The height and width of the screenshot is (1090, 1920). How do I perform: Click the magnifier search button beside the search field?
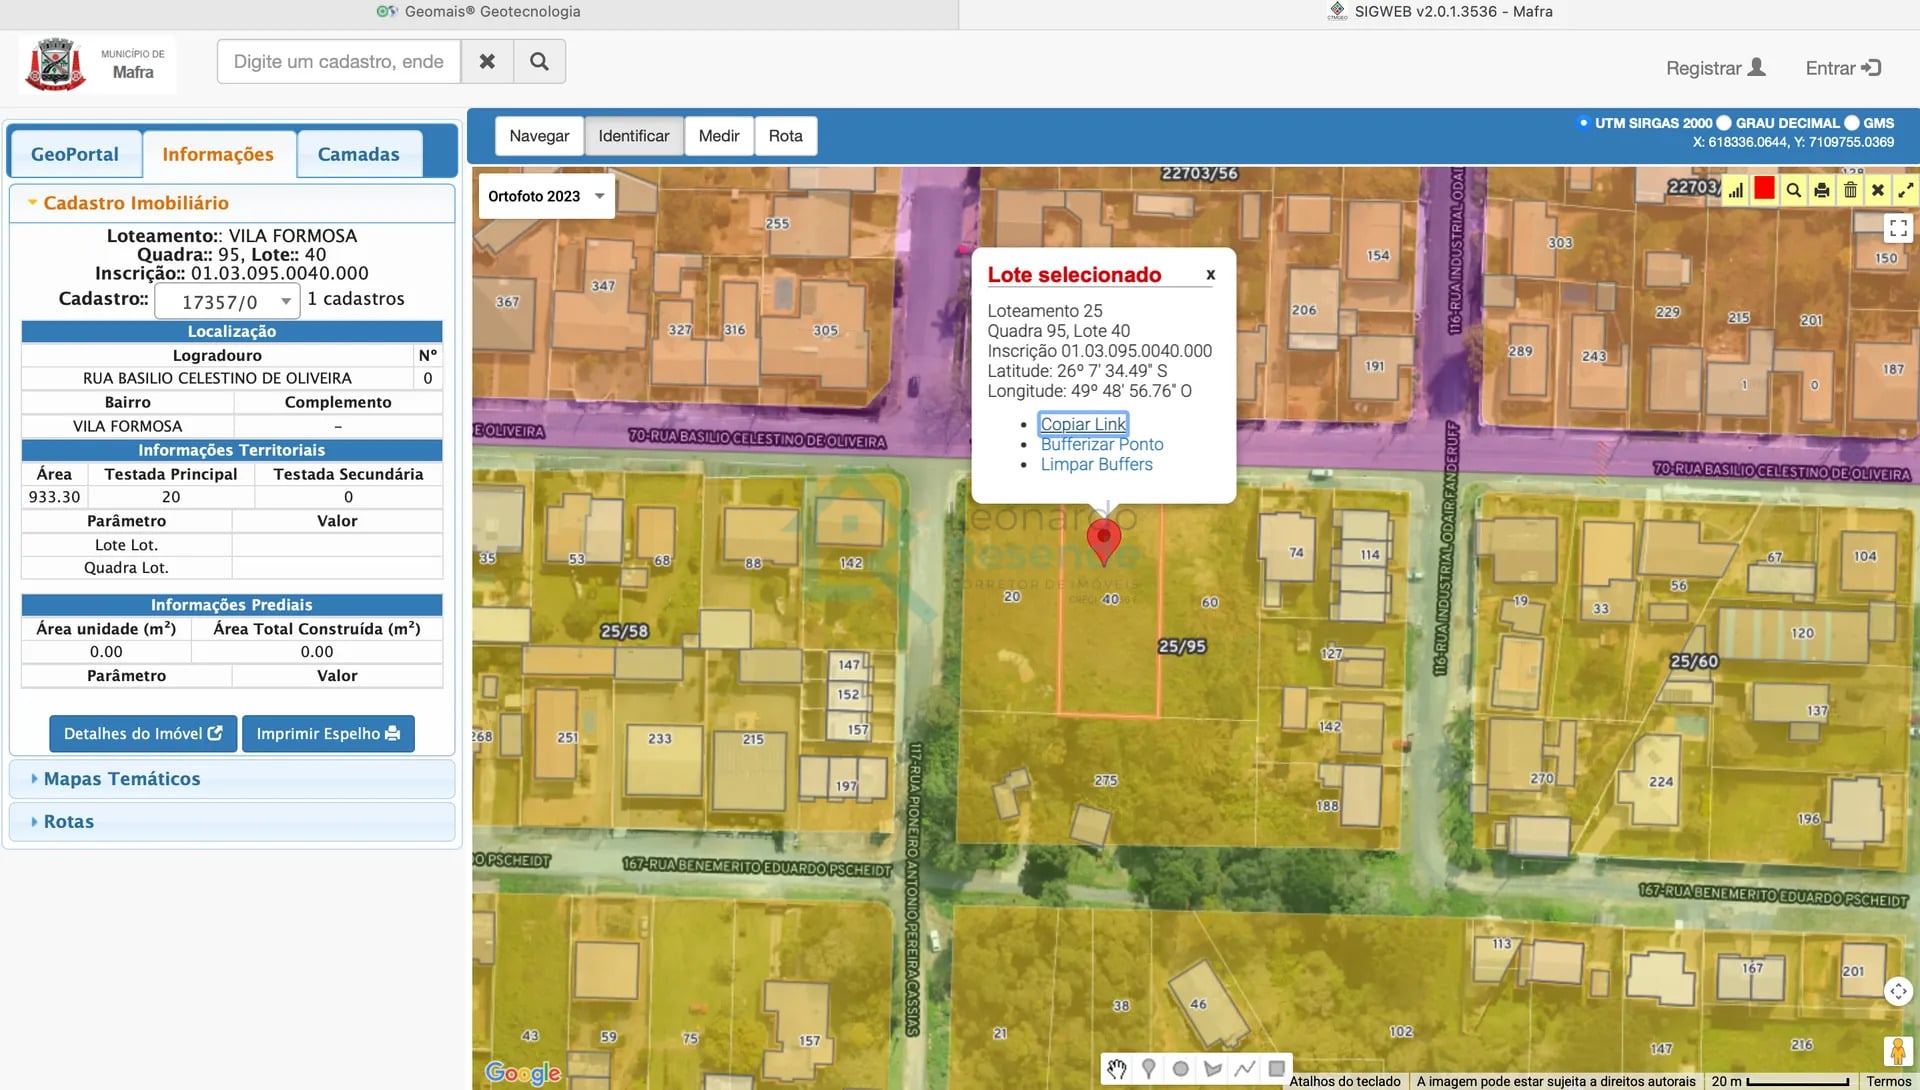coord(539,62)
